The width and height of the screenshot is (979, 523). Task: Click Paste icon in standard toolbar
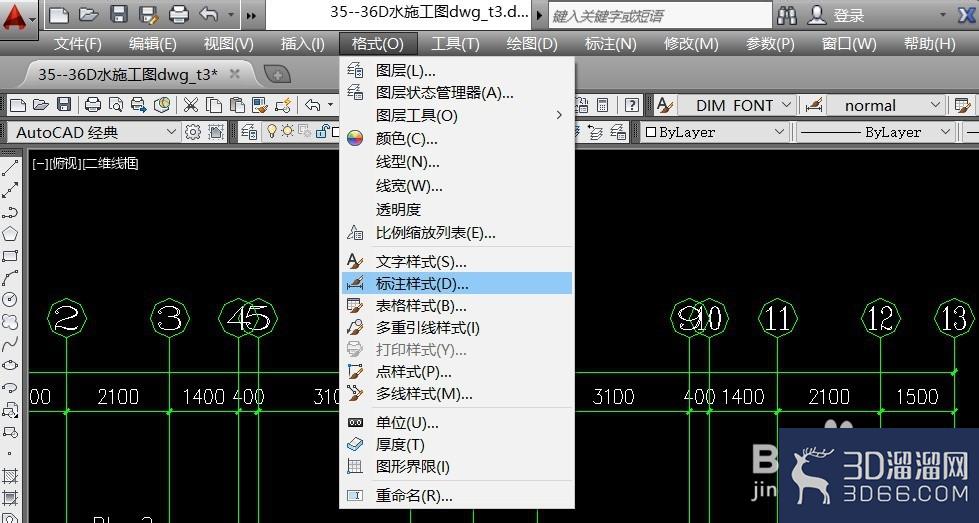[x=237, y=105]
